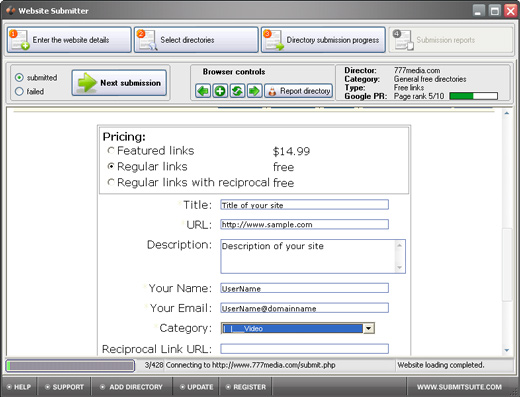The image size is (520, 397).
Task: Click the '$14.99' price text
Action: (291, 151)
